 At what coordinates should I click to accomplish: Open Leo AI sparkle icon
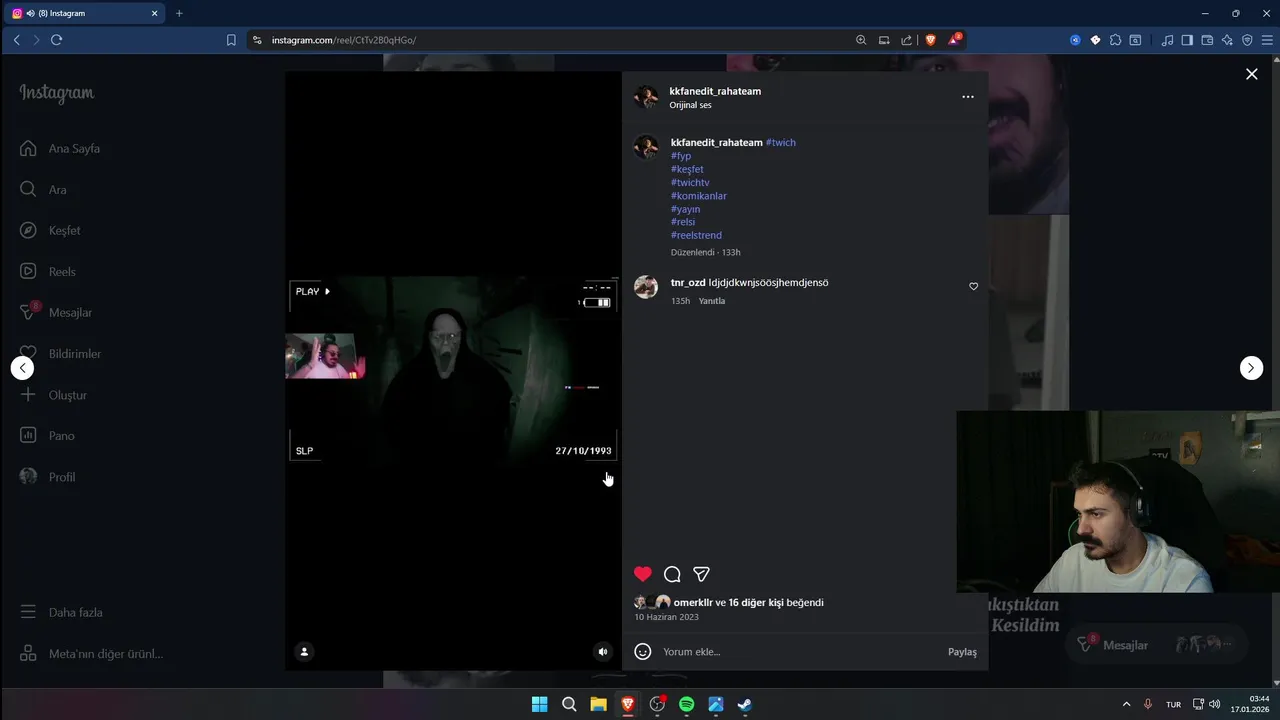pyautogui.click(x=1227, y=40)
